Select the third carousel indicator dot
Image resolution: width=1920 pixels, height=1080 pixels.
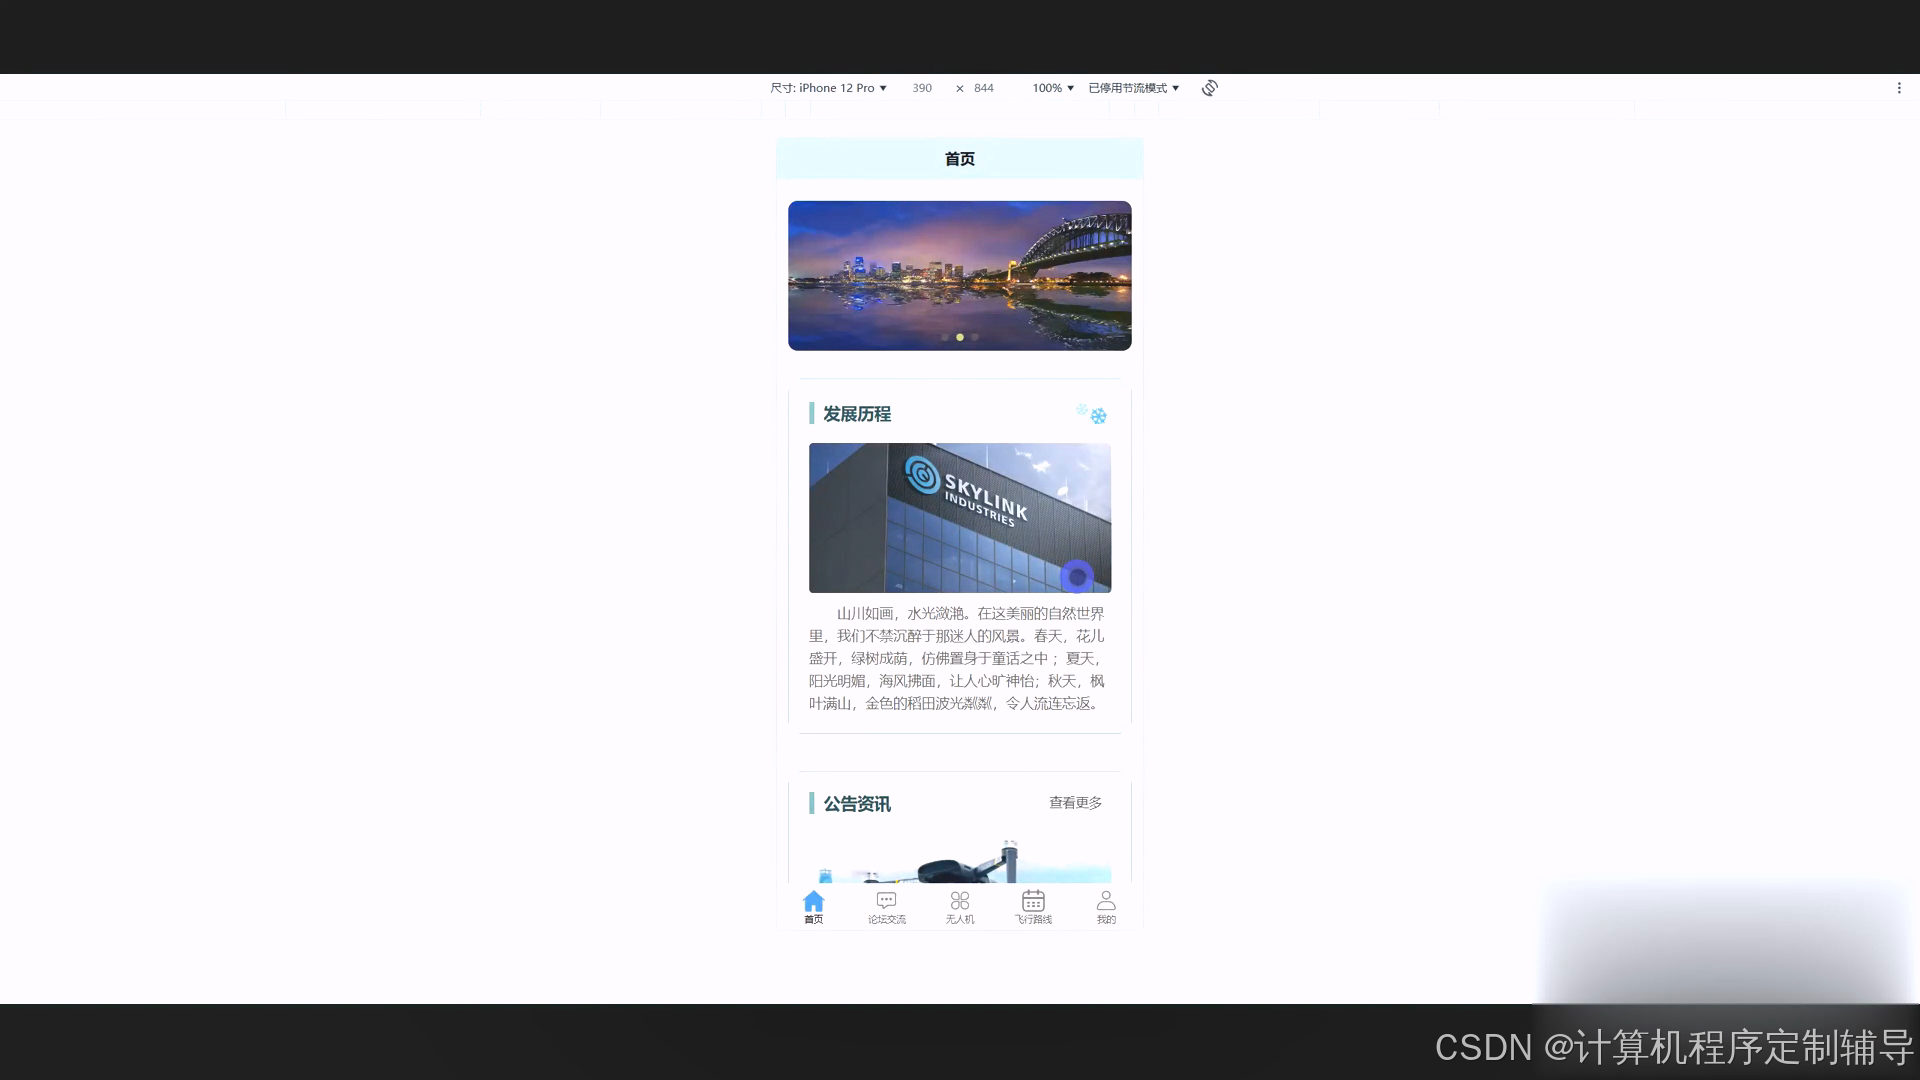(975, 337)
